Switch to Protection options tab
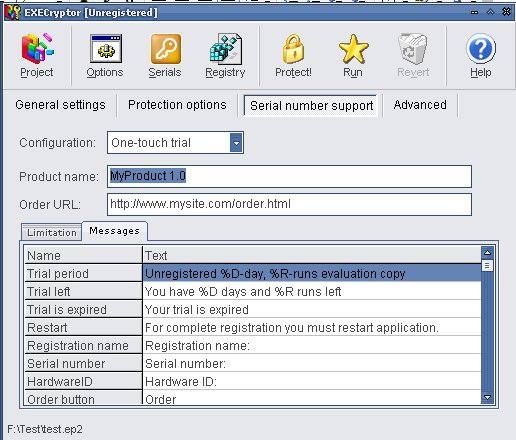516x440 pixels. pos(177,105)
